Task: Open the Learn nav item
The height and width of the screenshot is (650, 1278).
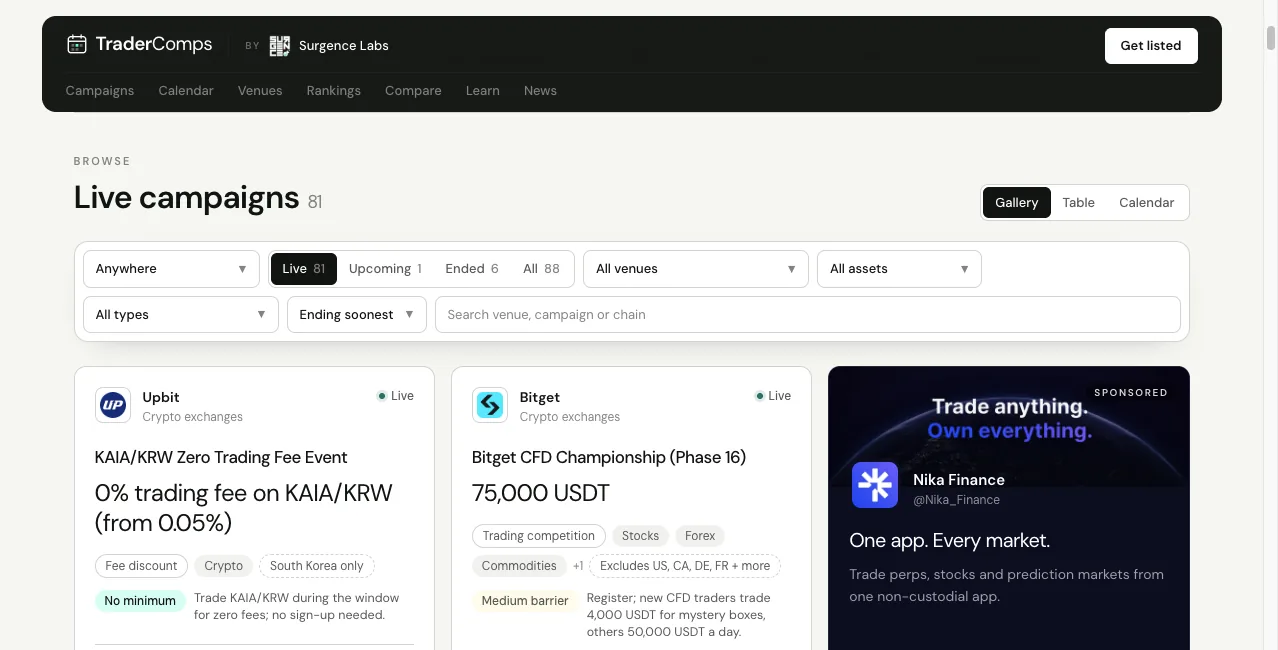Action: pyautogui.click(x=483, y=91)
